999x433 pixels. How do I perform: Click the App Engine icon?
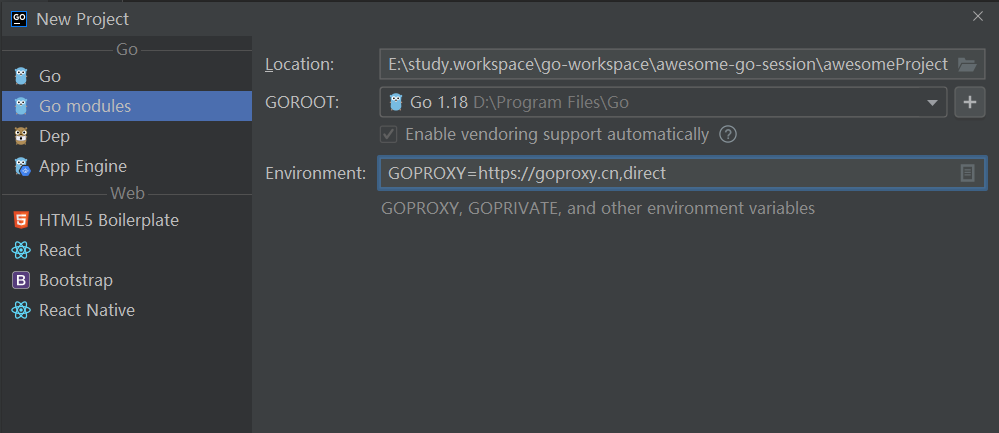21,167
